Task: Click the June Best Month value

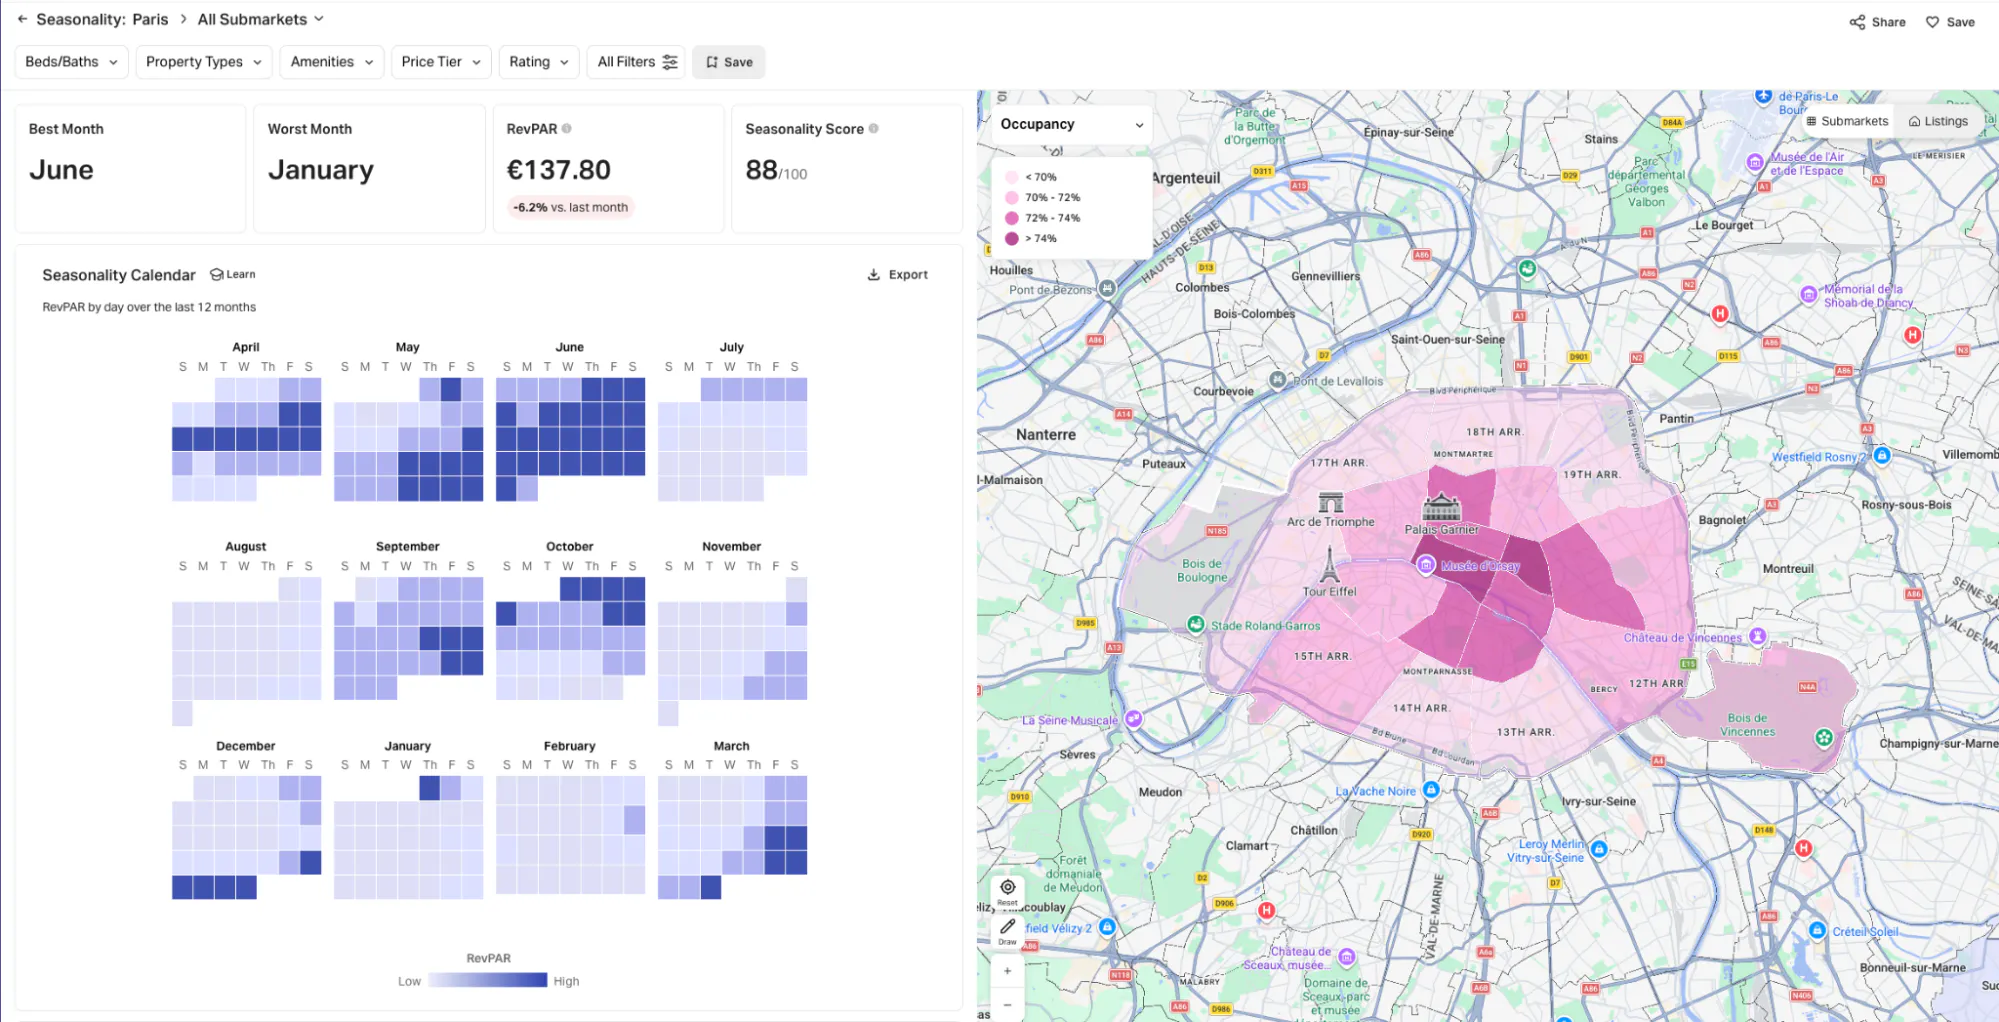Action: [x=61, y=170]
